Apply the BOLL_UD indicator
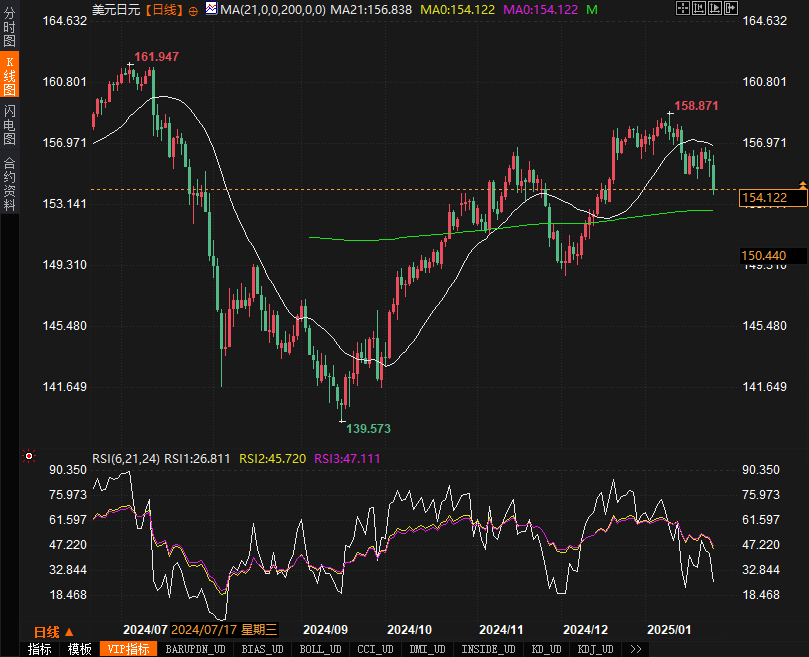The width and height of the screenshot is (809, 657). pos(320,649)
